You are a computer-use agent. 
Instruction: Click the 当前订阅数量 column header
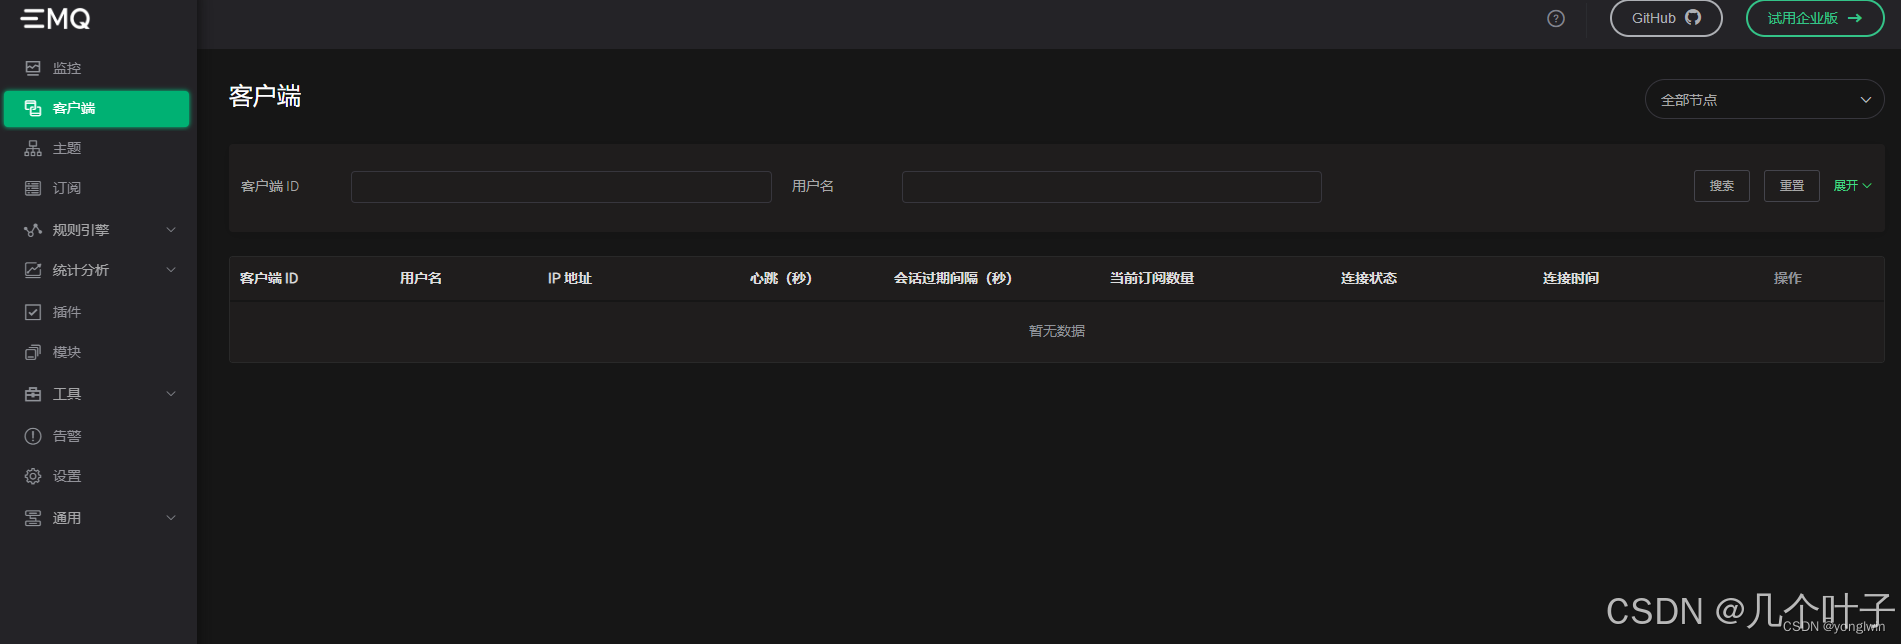pyautogui.click(x=1152, y=278)
